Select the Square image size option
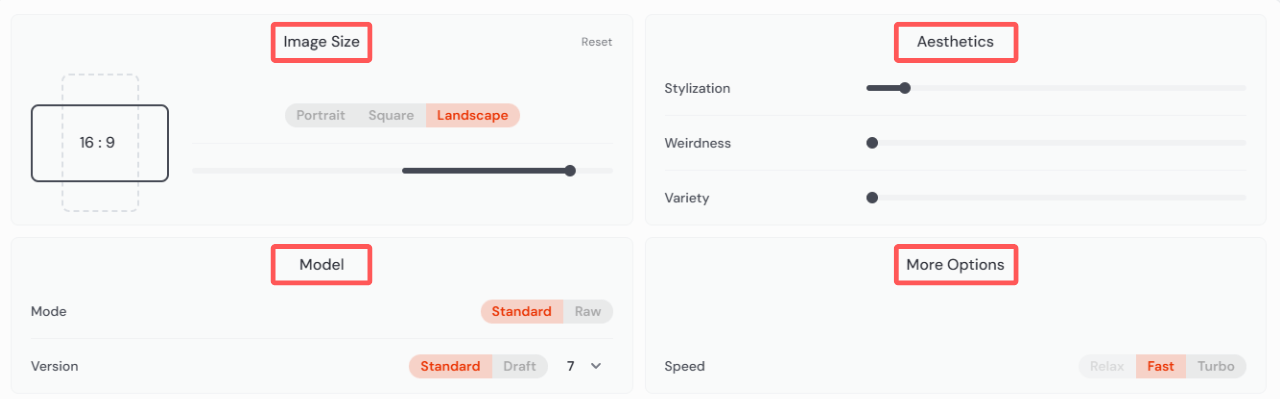 tap(391, 115)
